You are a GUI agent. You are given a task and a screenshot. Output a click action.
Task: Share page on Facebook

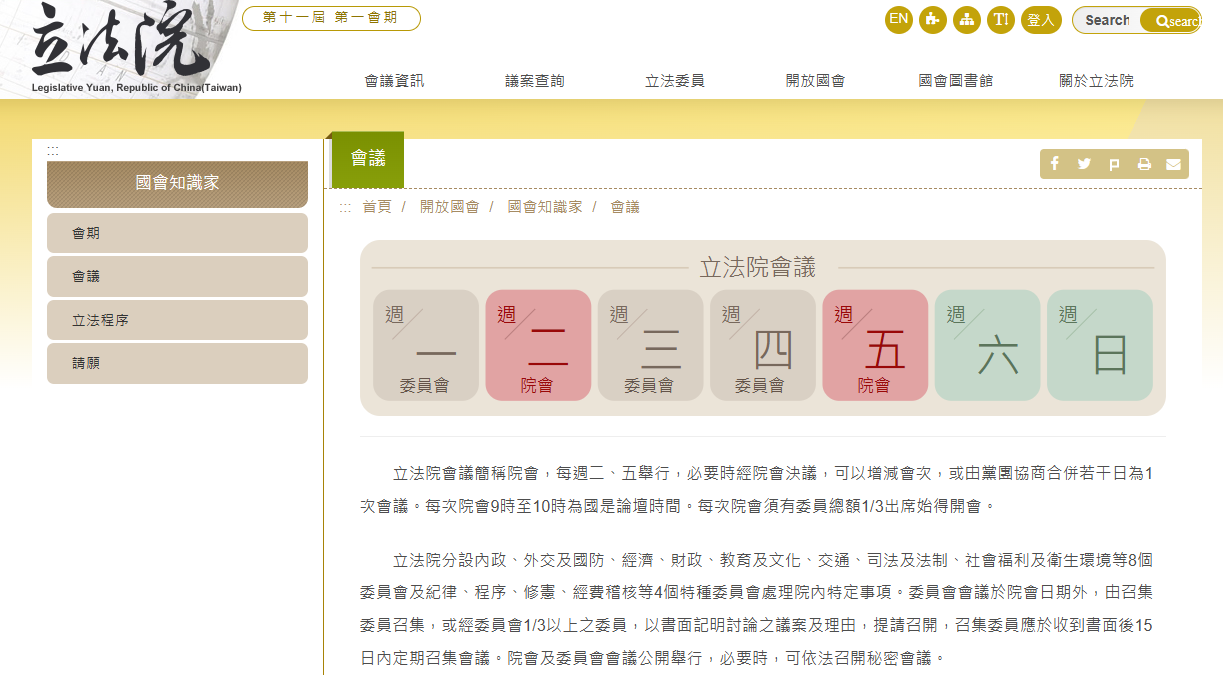(1055, 164)
